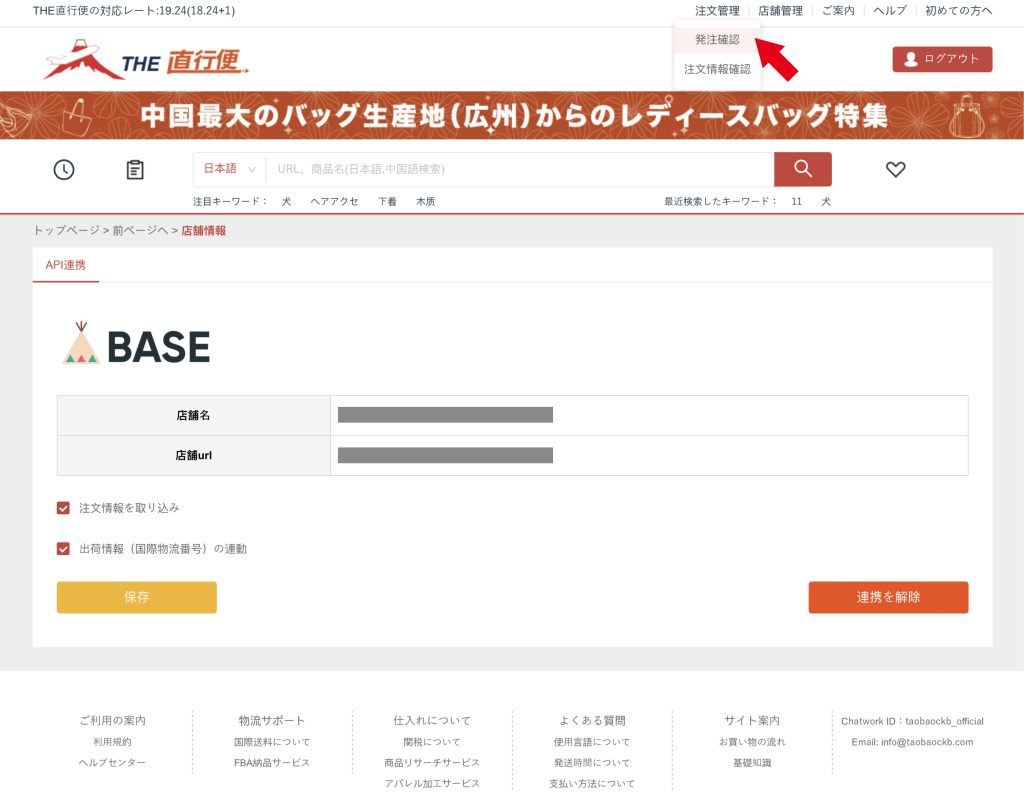Click the 店舗情報 breadcrumb
Screen dimensions: 1024x792
[x=204, y=230]
